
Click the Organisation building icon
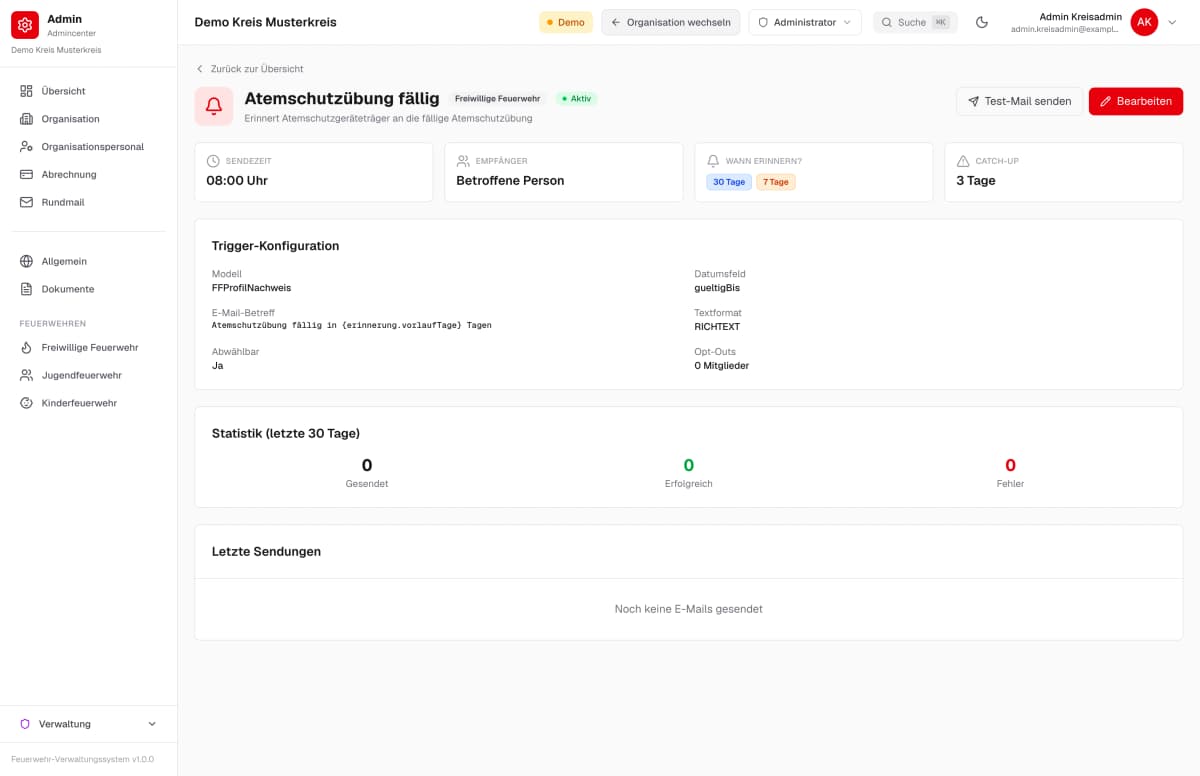point(26,119)
